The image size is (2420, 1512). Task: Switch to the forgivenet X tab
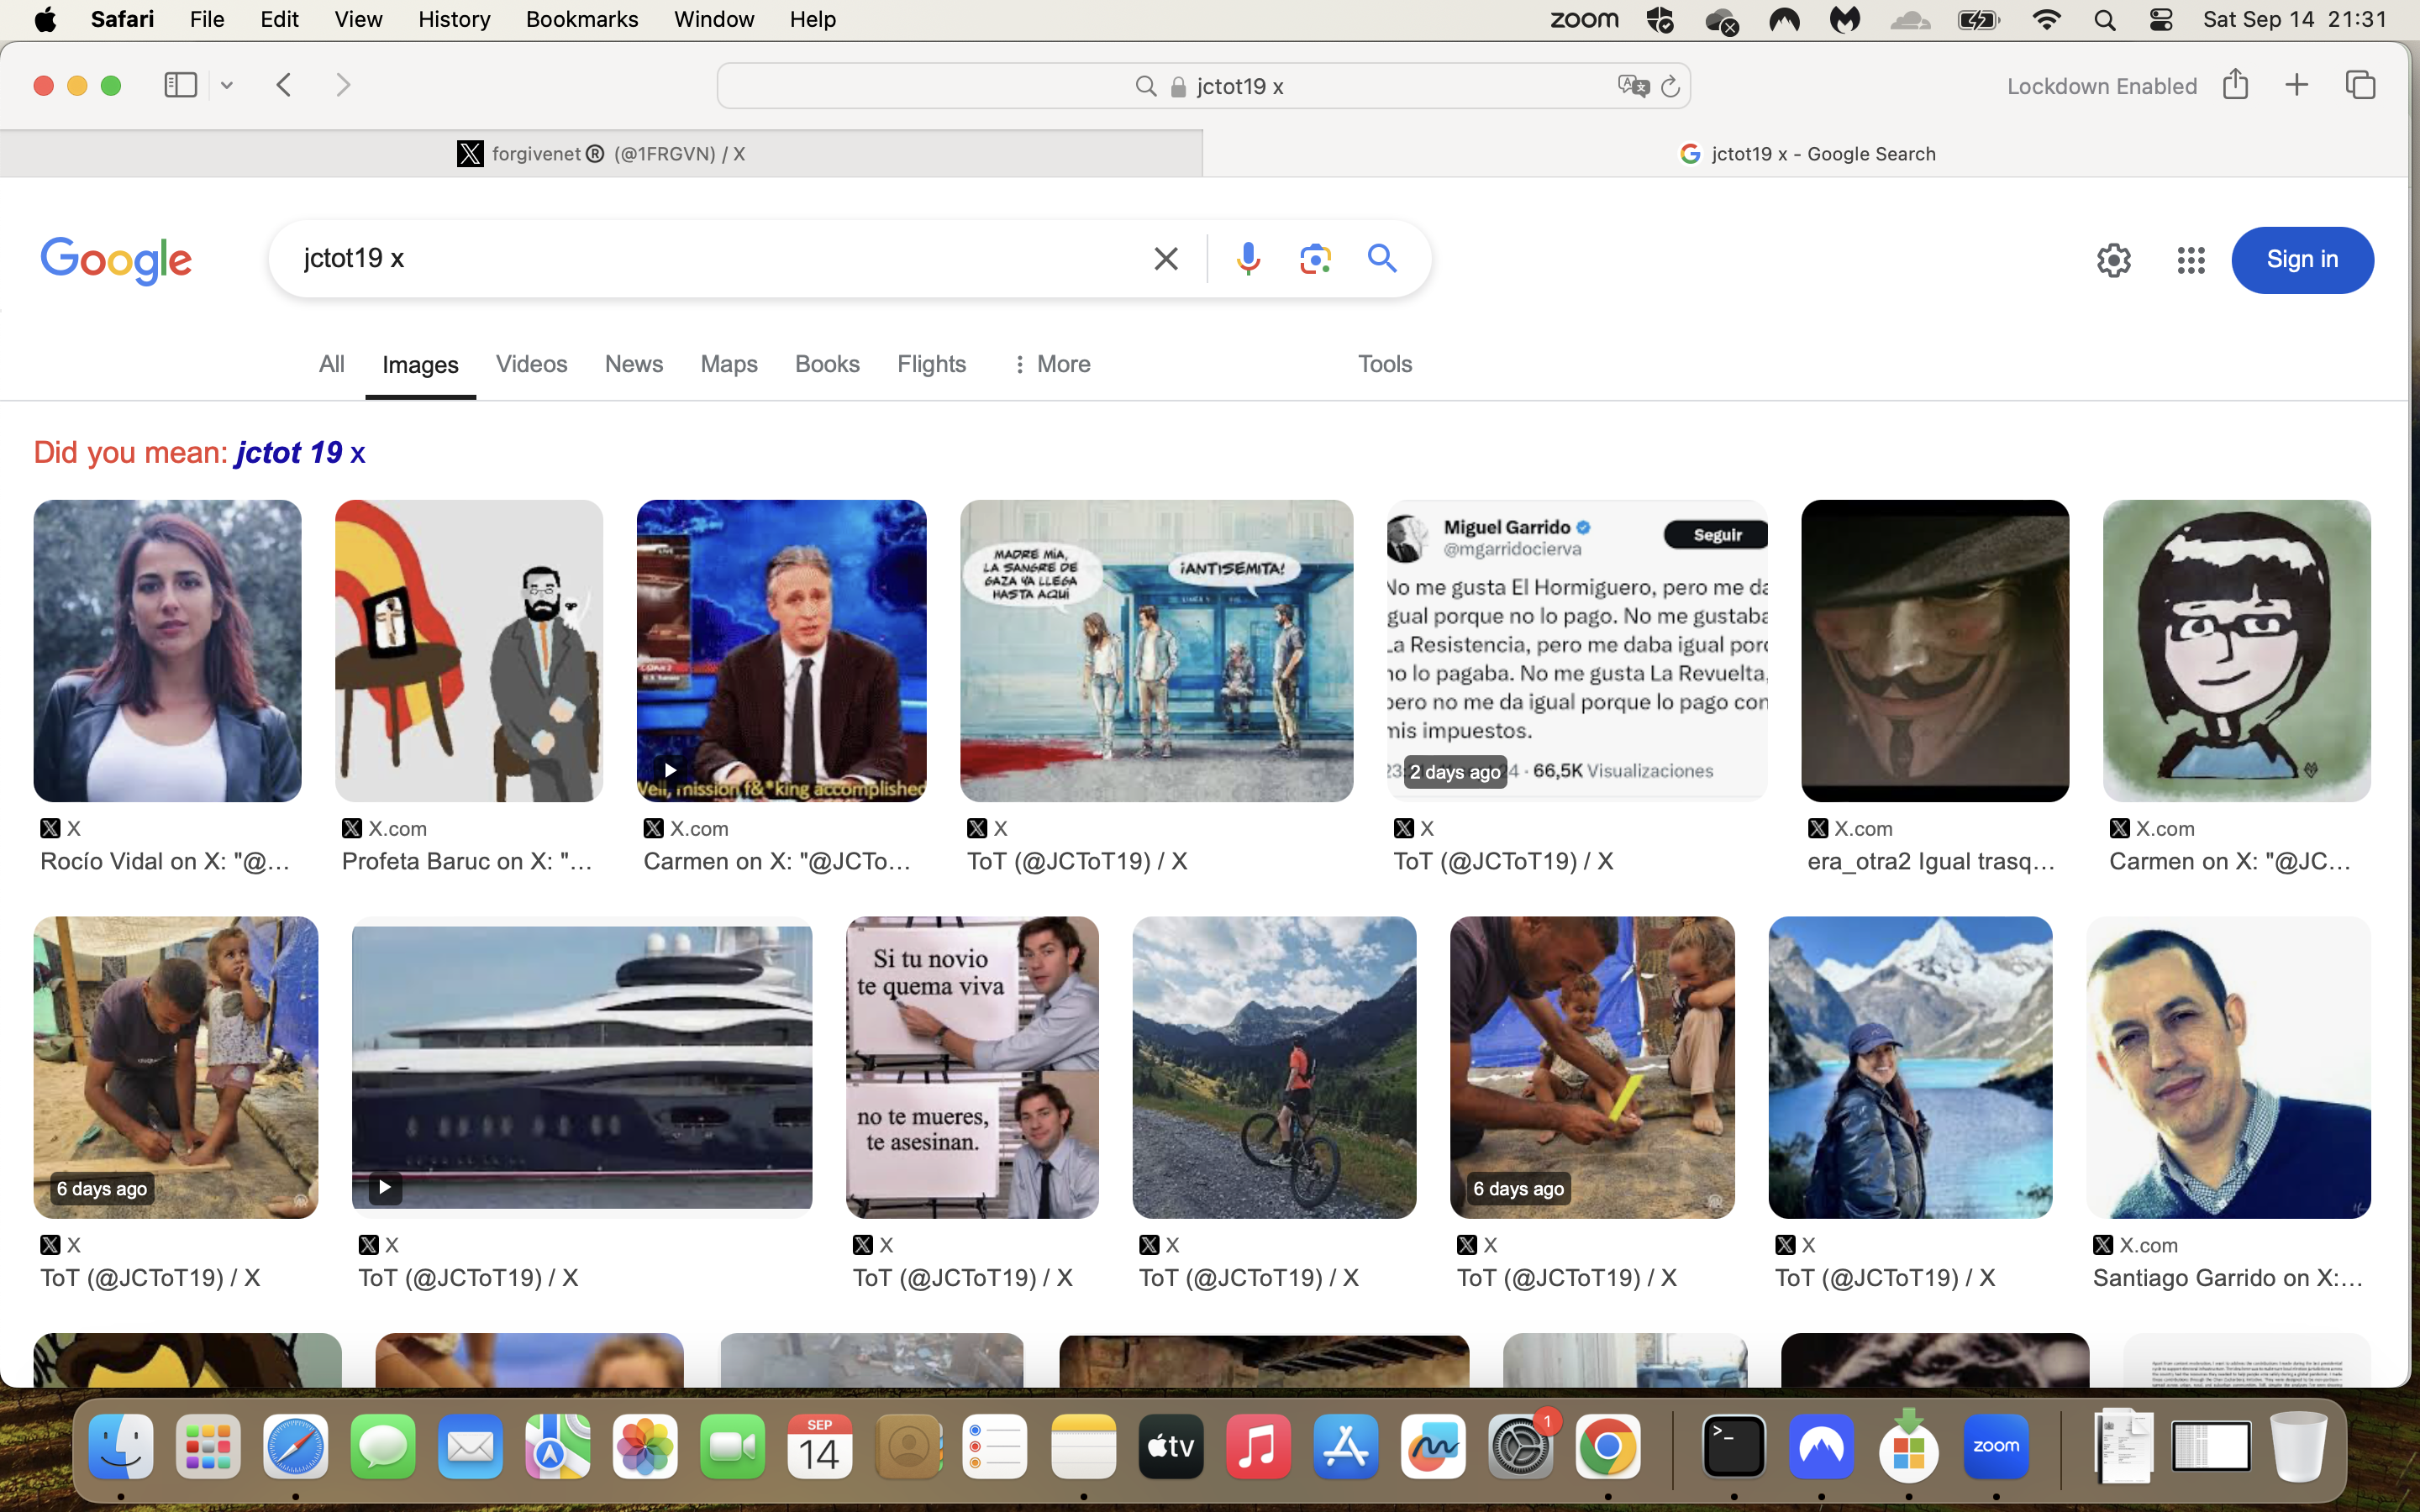(x=601, y=154)
